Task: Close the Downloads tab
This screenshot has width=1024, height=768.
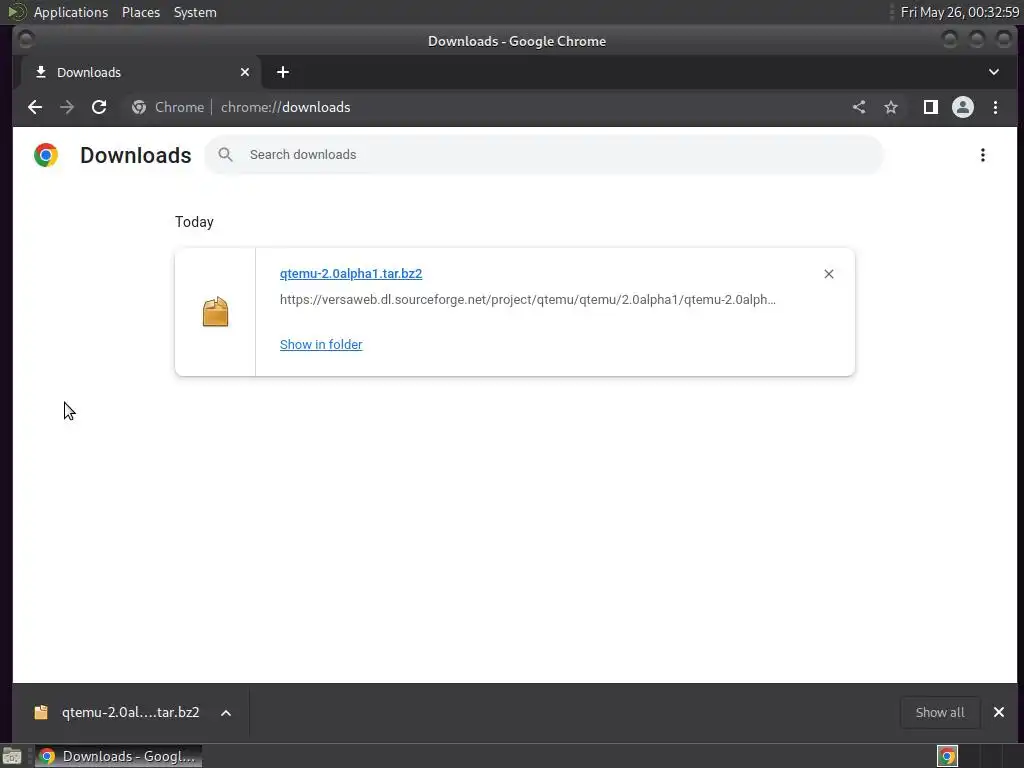Action: 245,72
